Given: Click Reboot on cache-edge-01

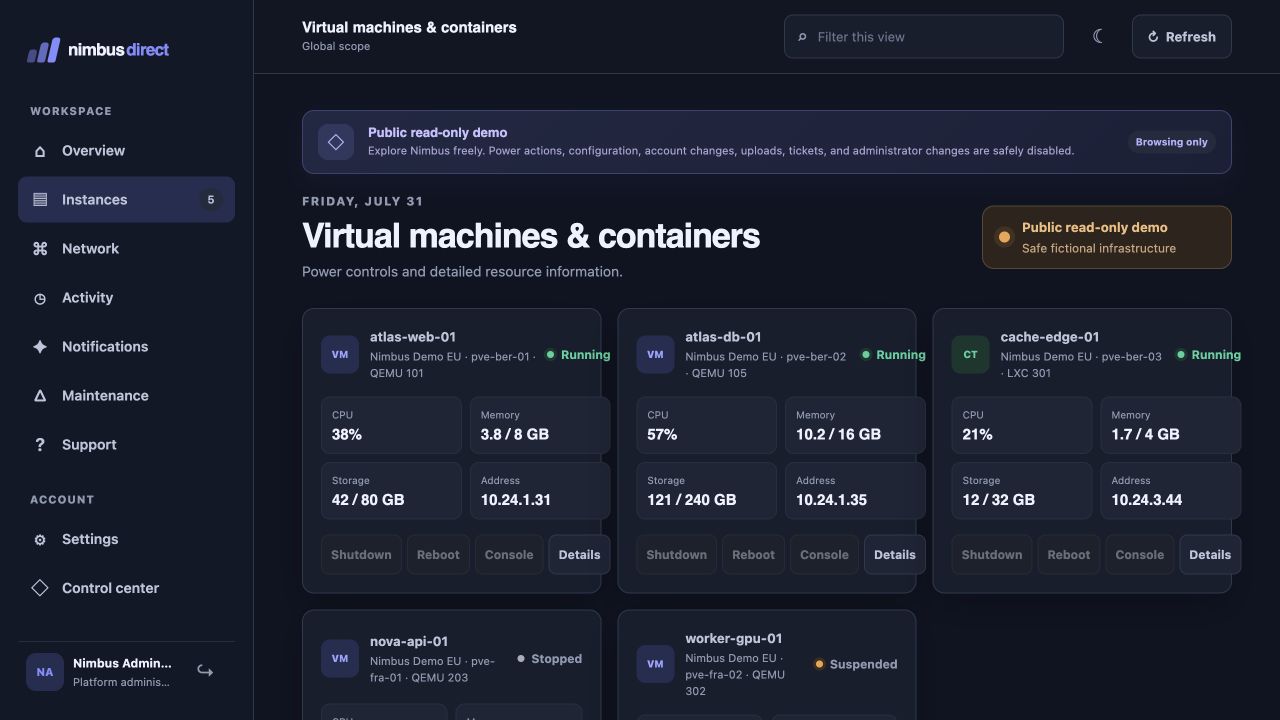Looking at the screenshot, I should pyautogui.click(x=1068, y=555).
